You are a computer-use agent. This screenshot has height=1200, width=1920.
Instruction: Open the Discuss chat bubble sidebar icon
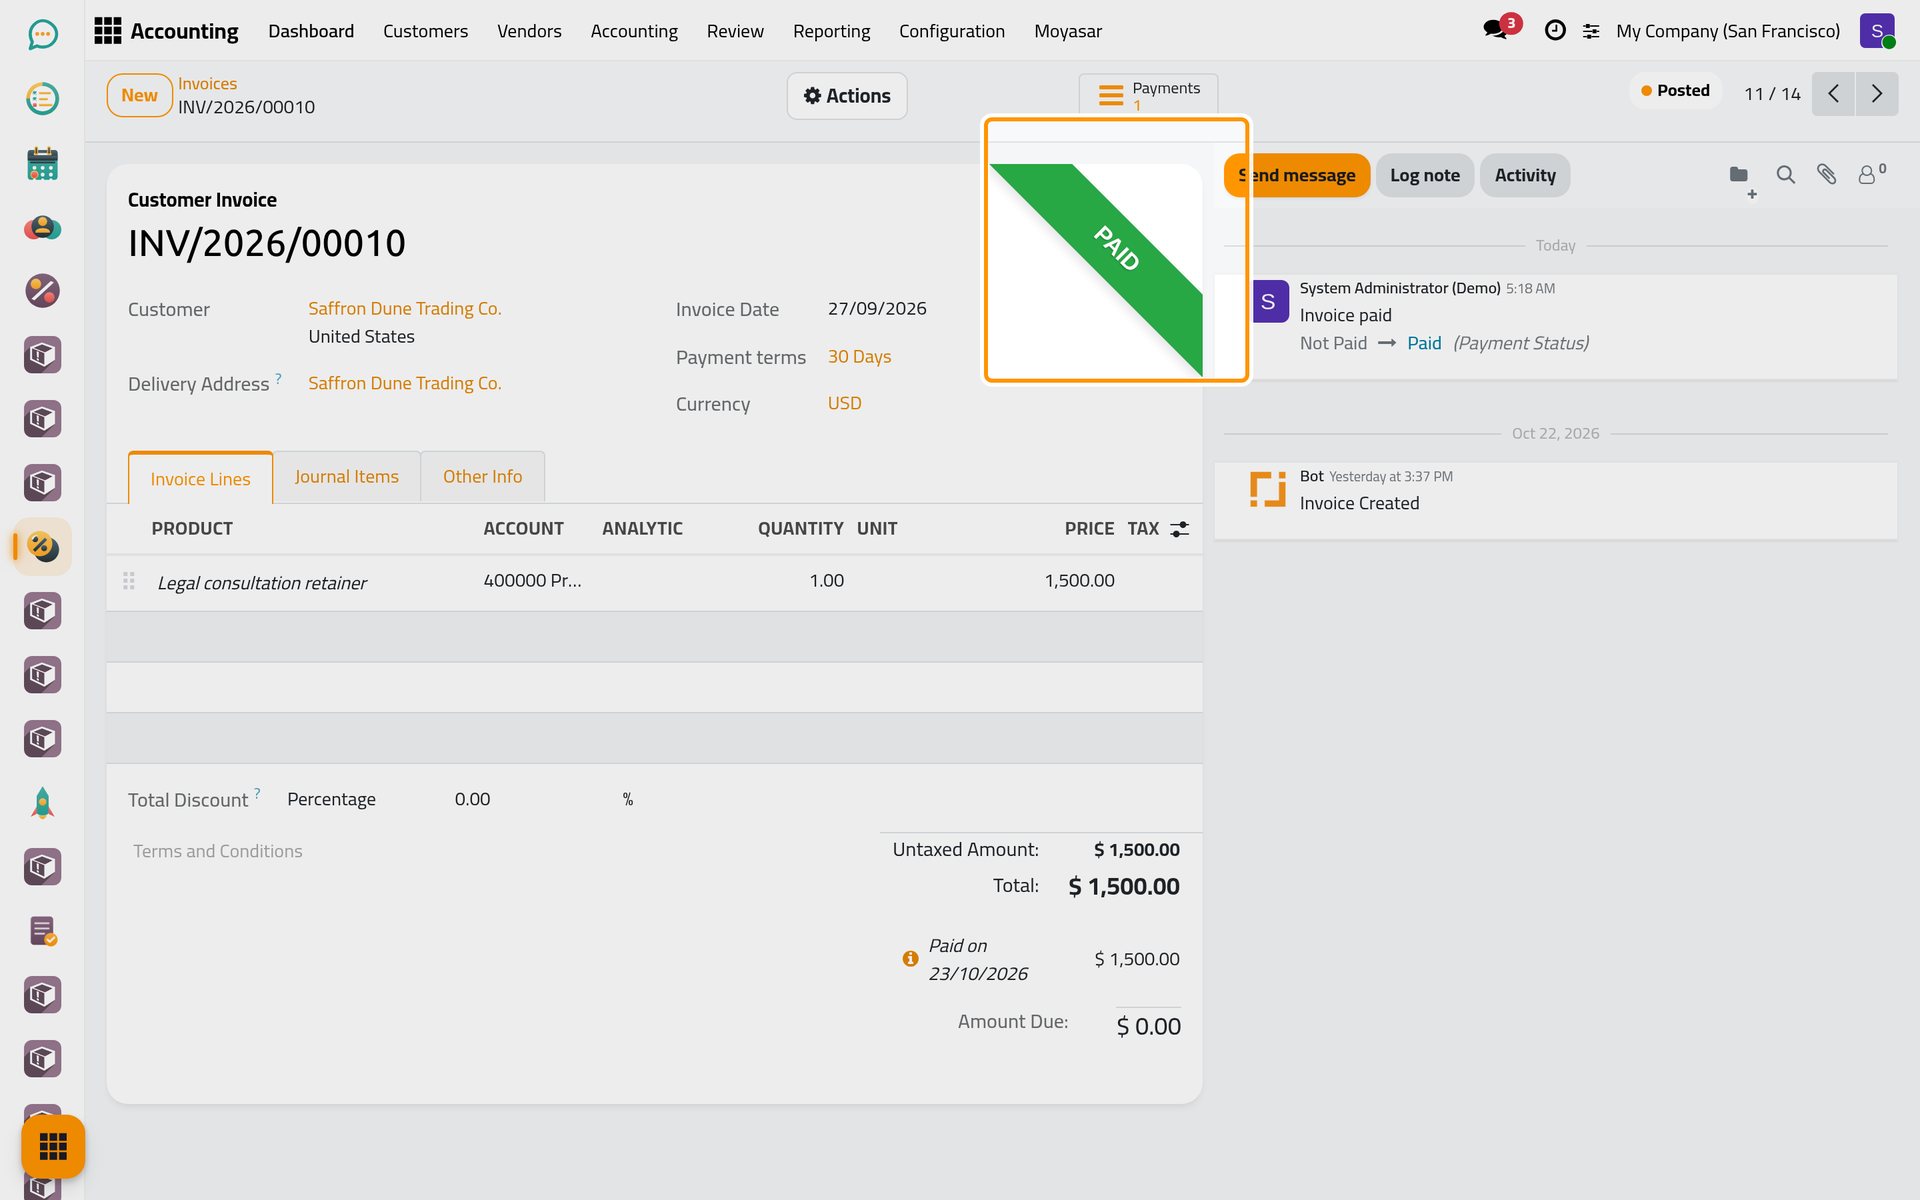(x=42, y=35)
